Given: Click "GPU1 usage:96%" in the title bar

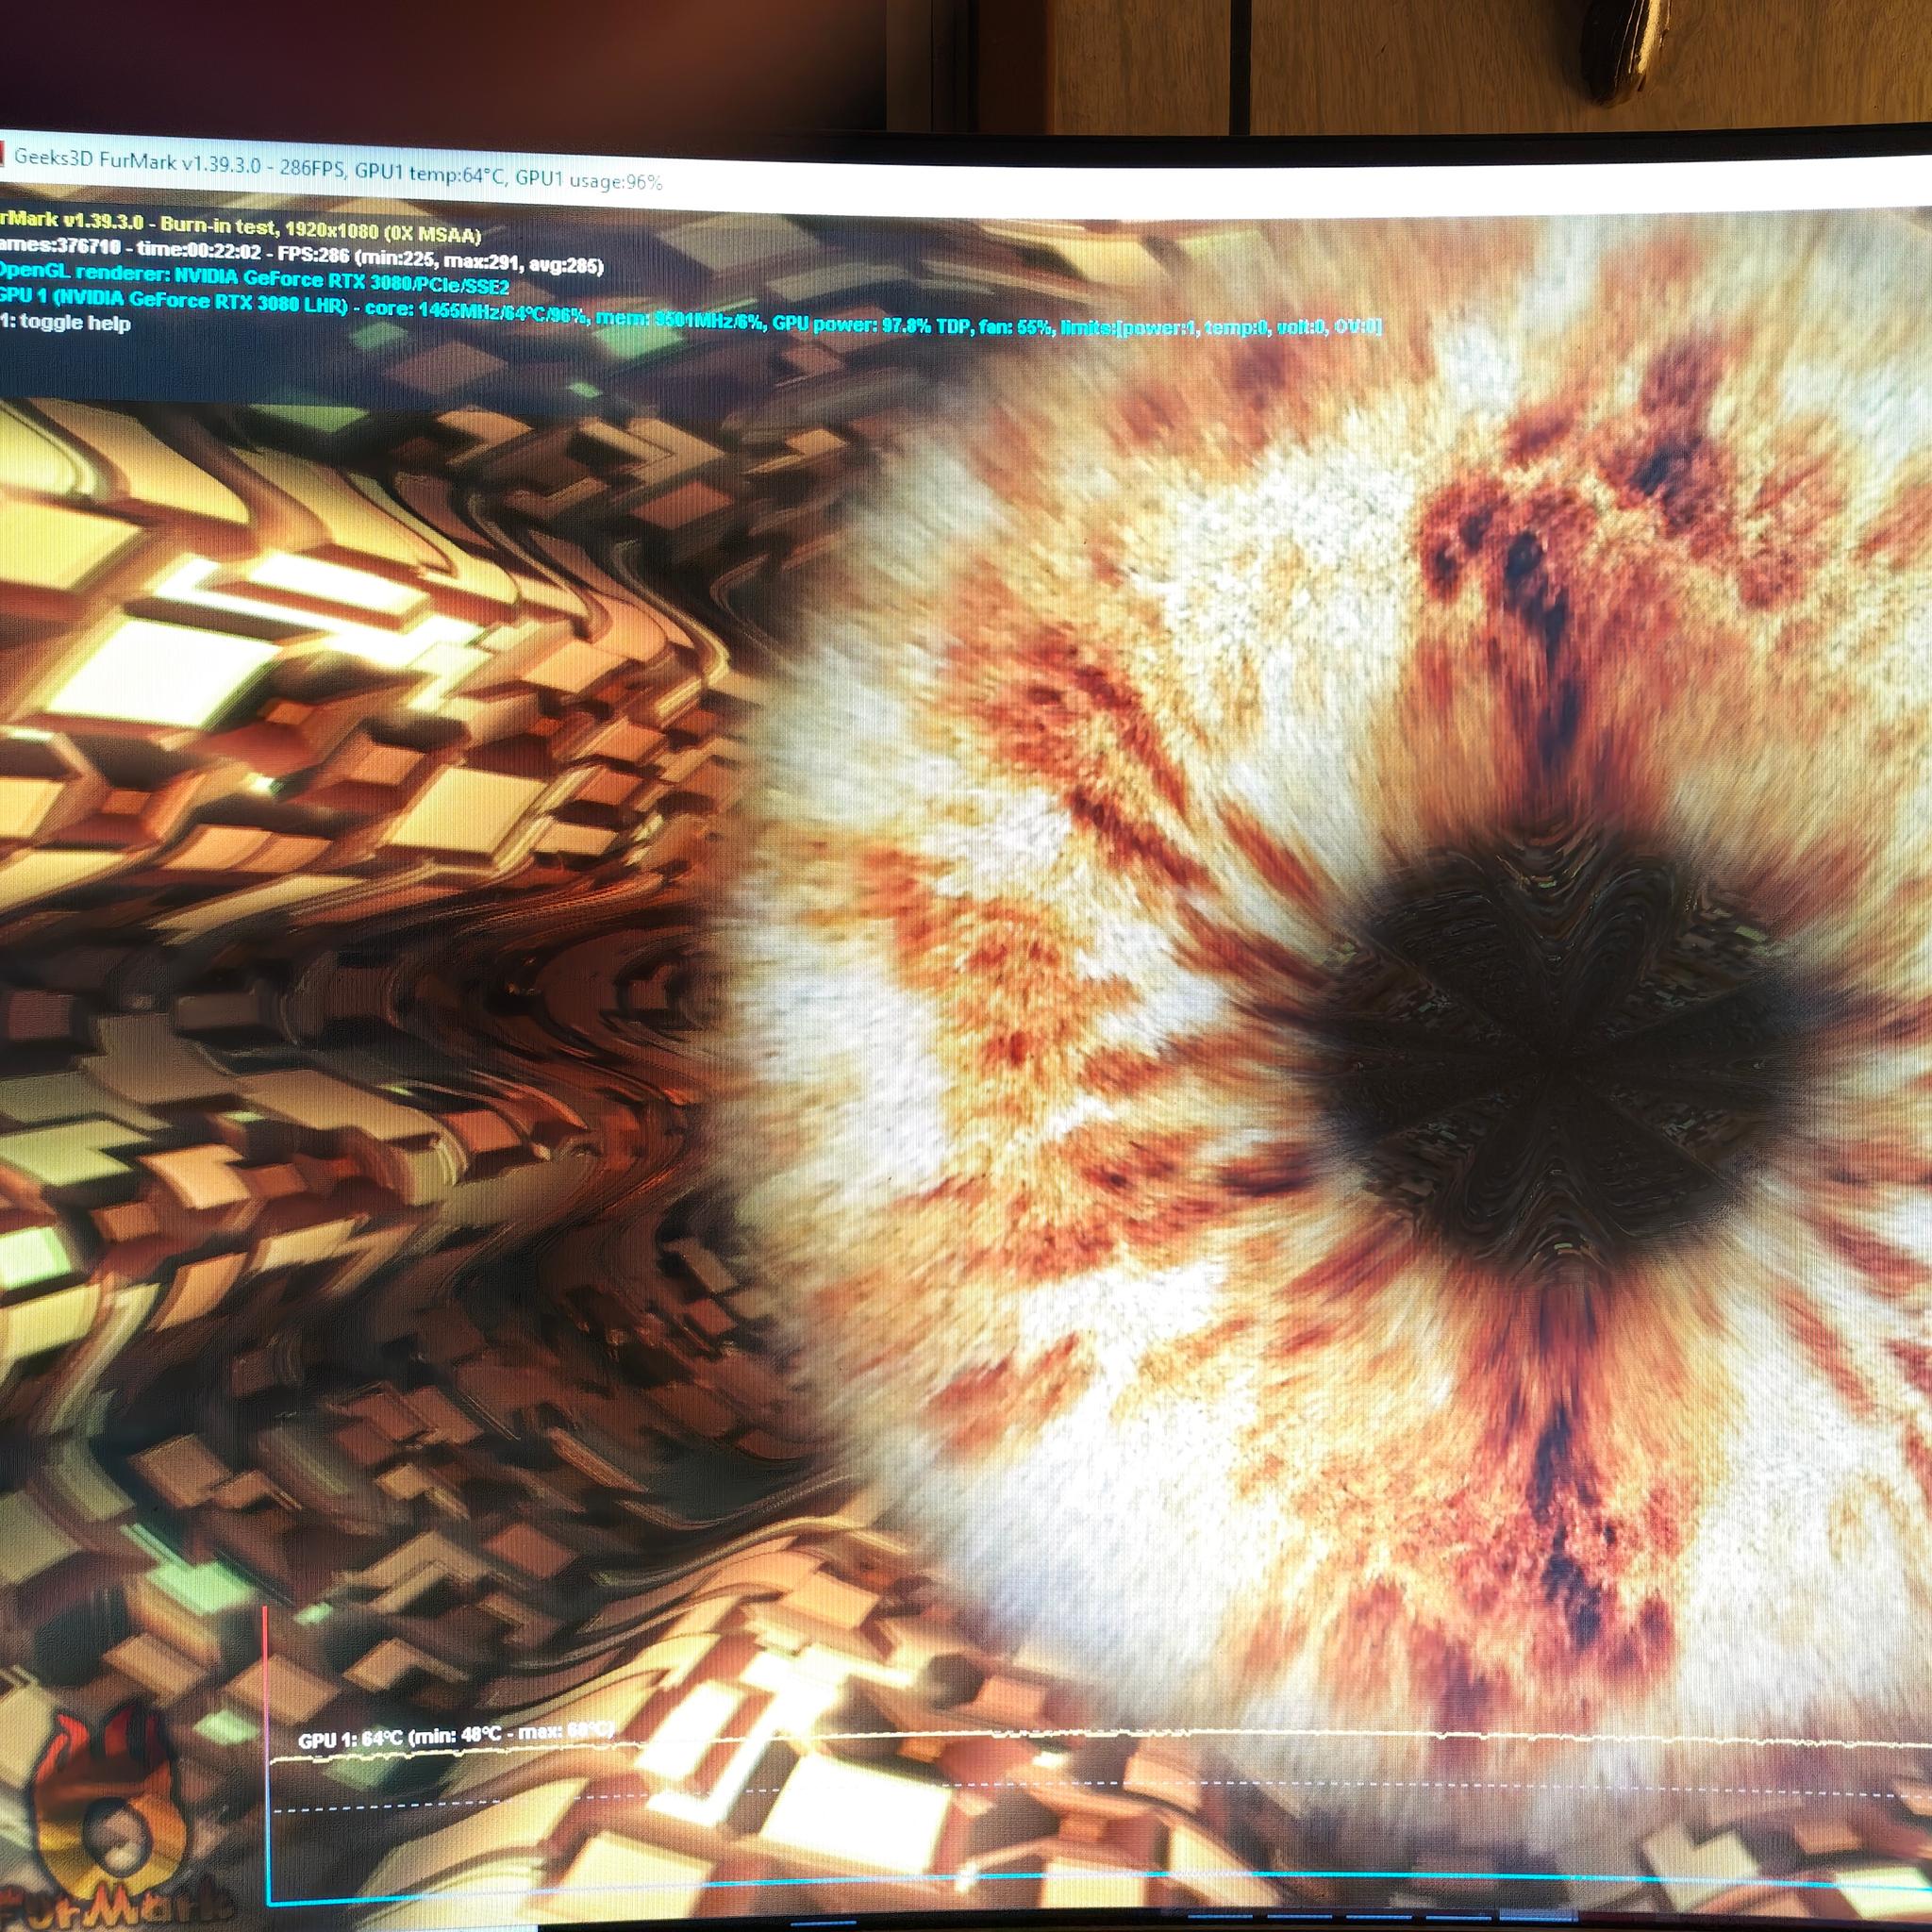Looking at the screenshot, I should tap(587, 178).
